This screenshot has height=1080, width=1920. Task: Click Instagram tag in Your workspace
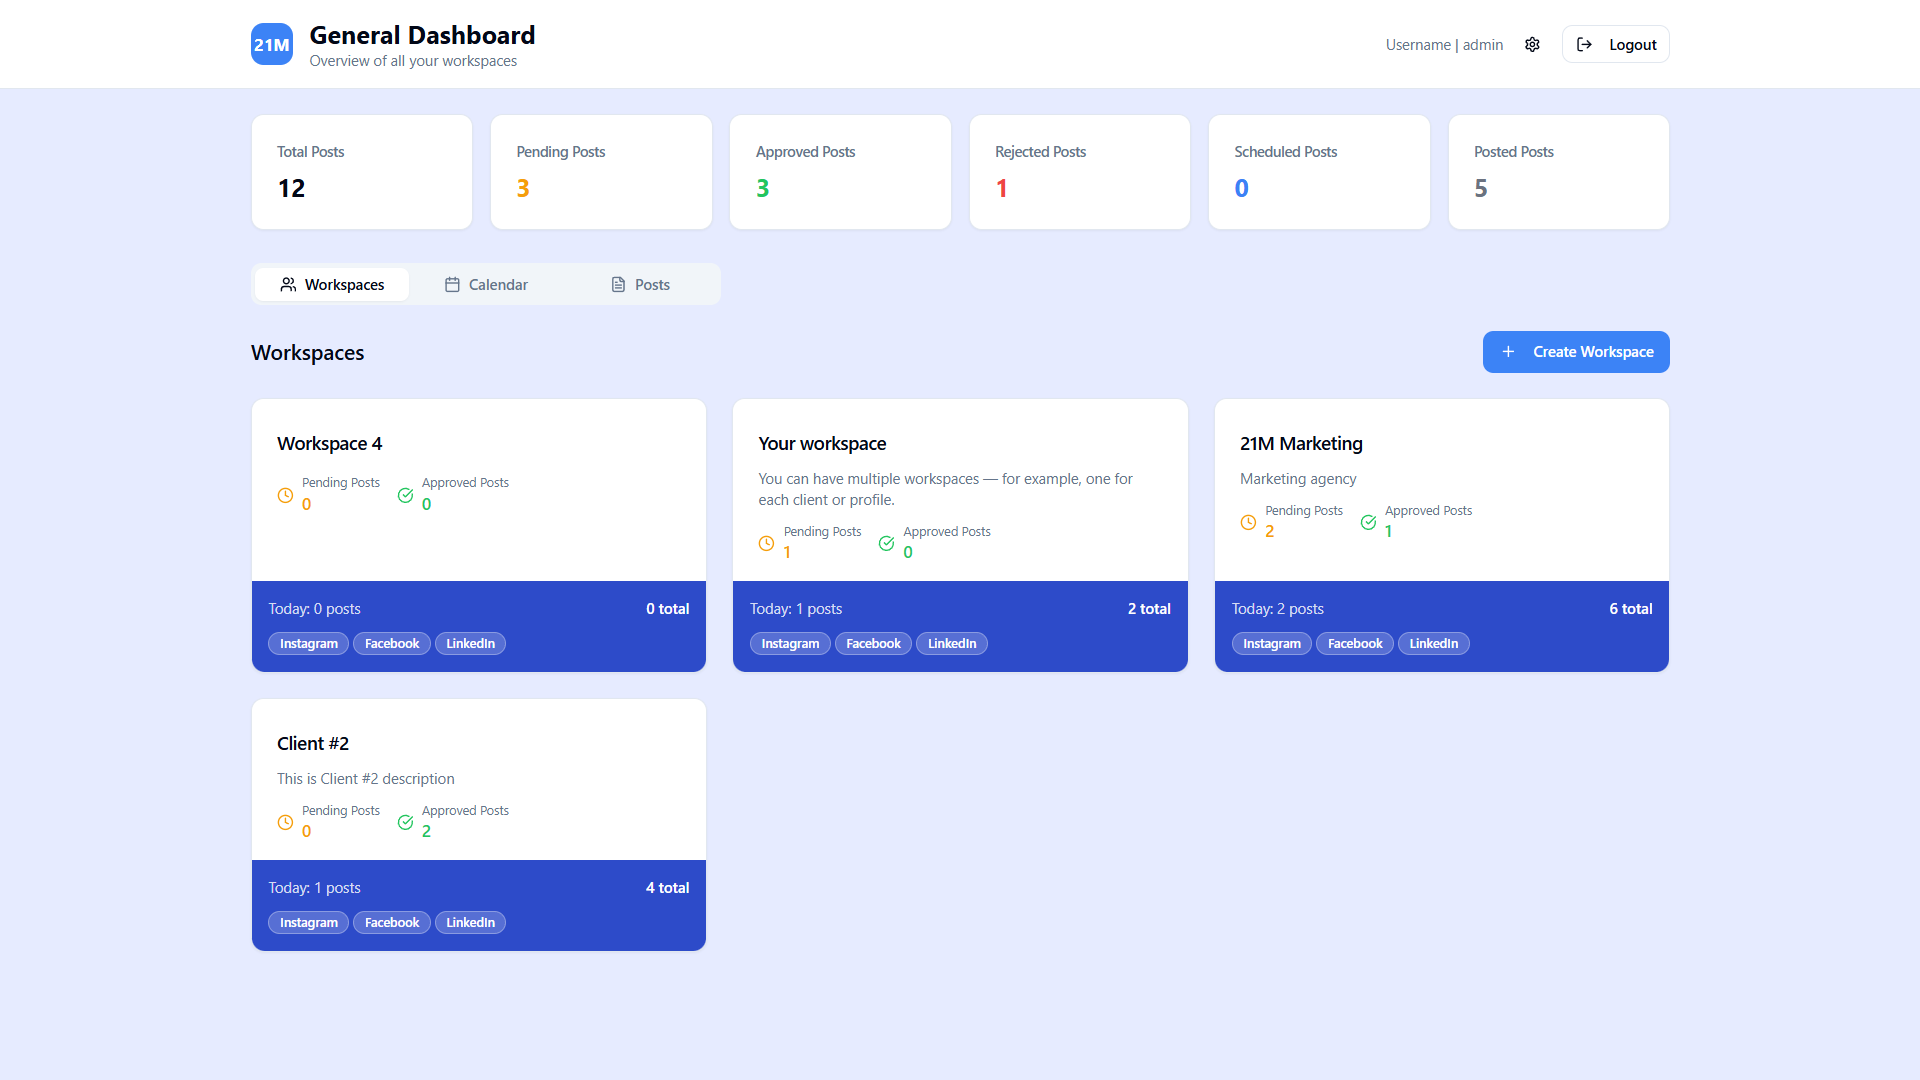point(790,643)
